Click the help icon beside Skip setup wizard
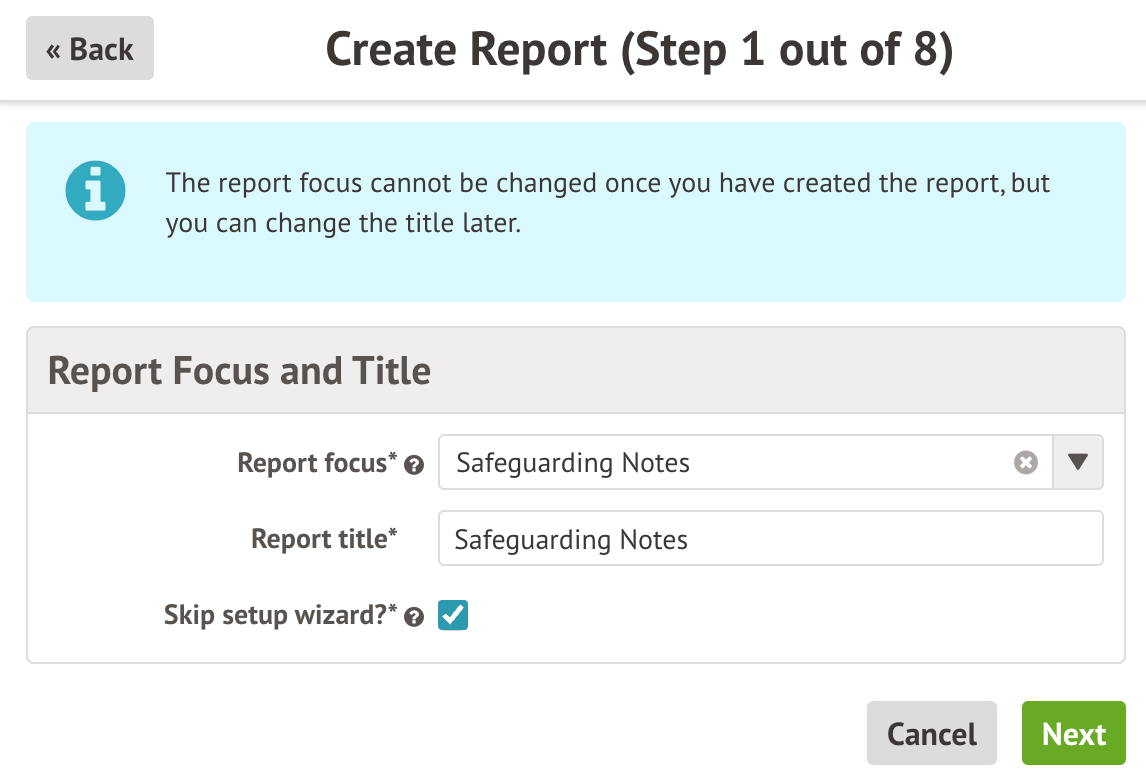The image size is (1146, 774). coord(414,617)
